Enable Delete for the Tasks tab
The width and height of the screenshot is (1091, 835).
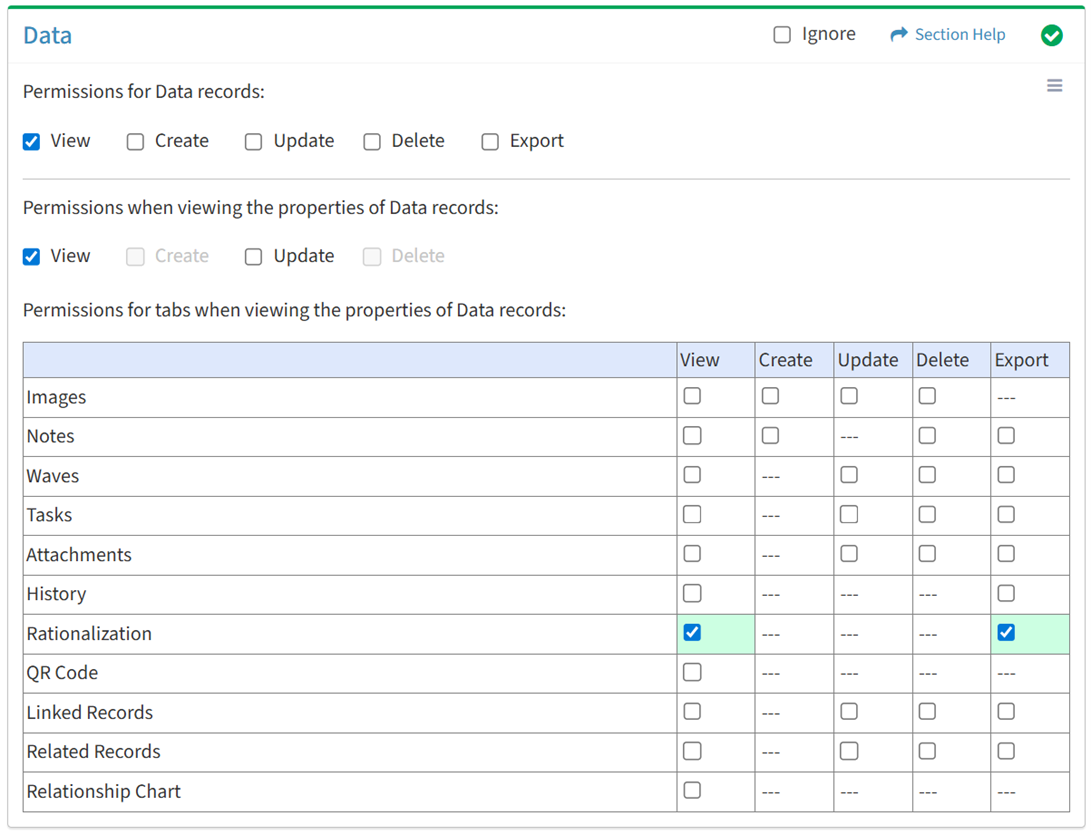[x=927, y=514]
